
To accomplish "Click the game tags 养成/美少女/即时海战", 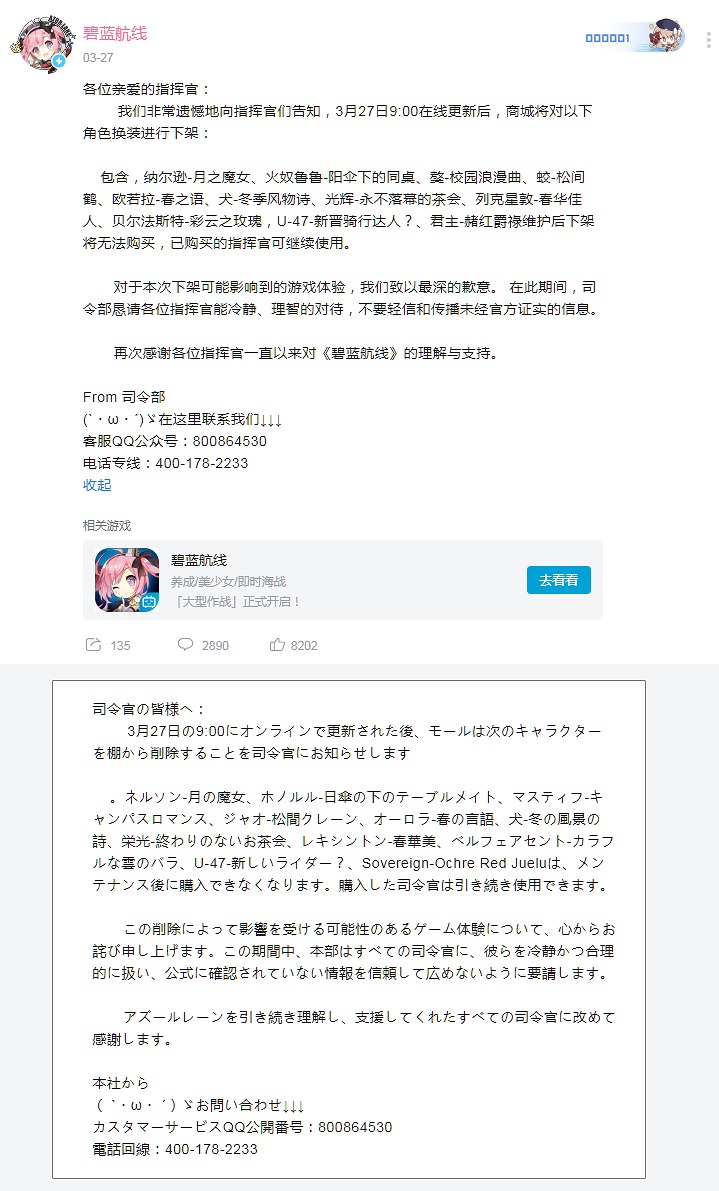I will 229,581.
